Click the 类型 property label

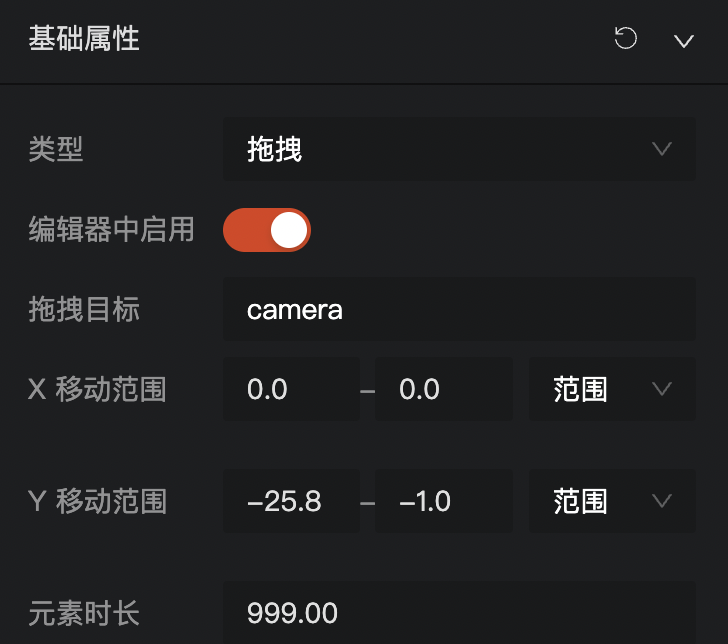point(56,149)
